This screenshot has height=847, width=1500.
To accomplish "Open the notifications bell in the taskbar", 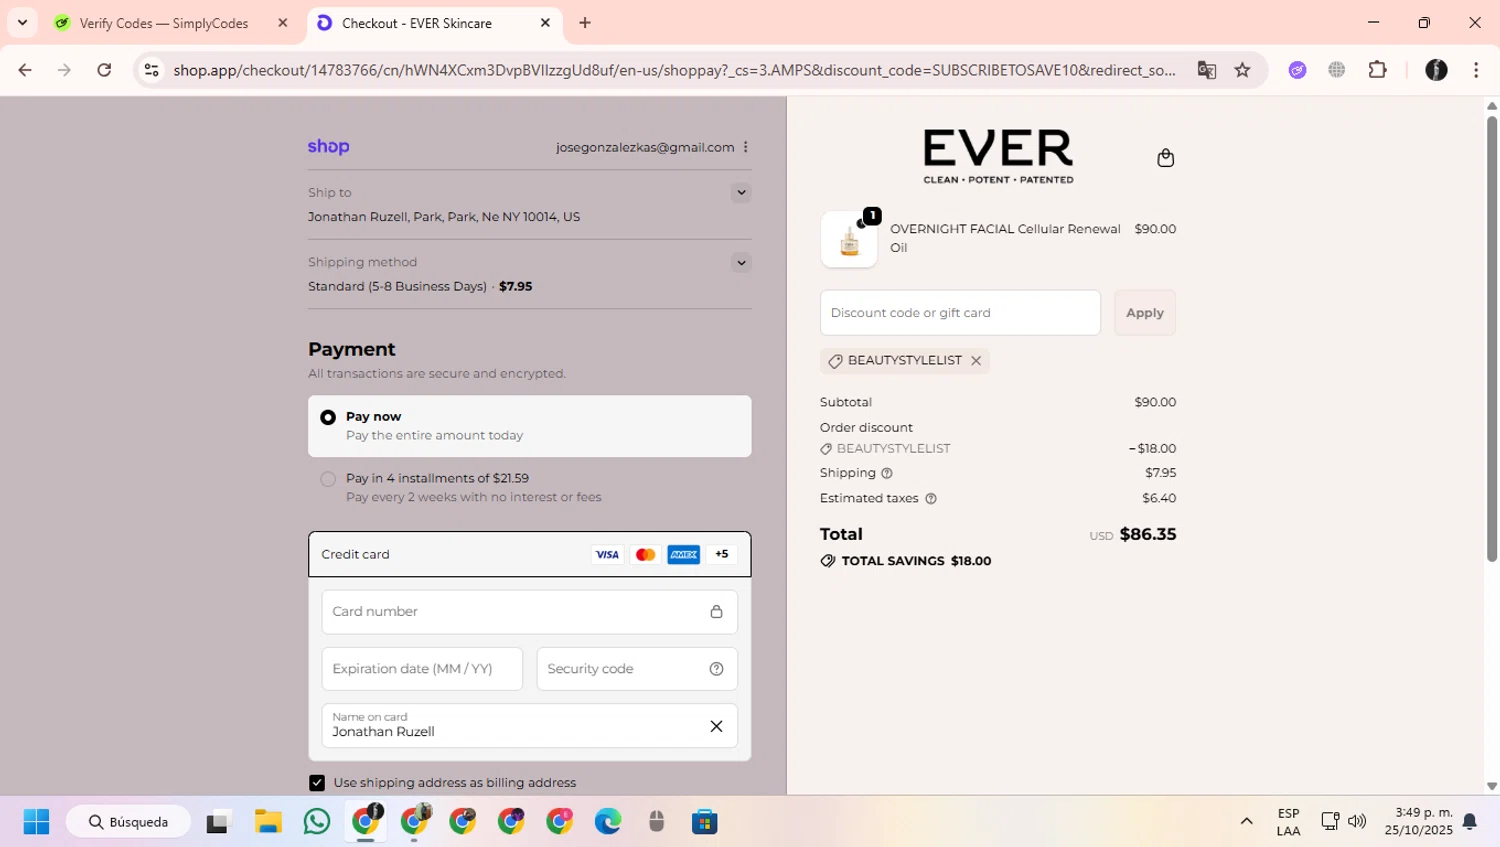I will 1470,821.
